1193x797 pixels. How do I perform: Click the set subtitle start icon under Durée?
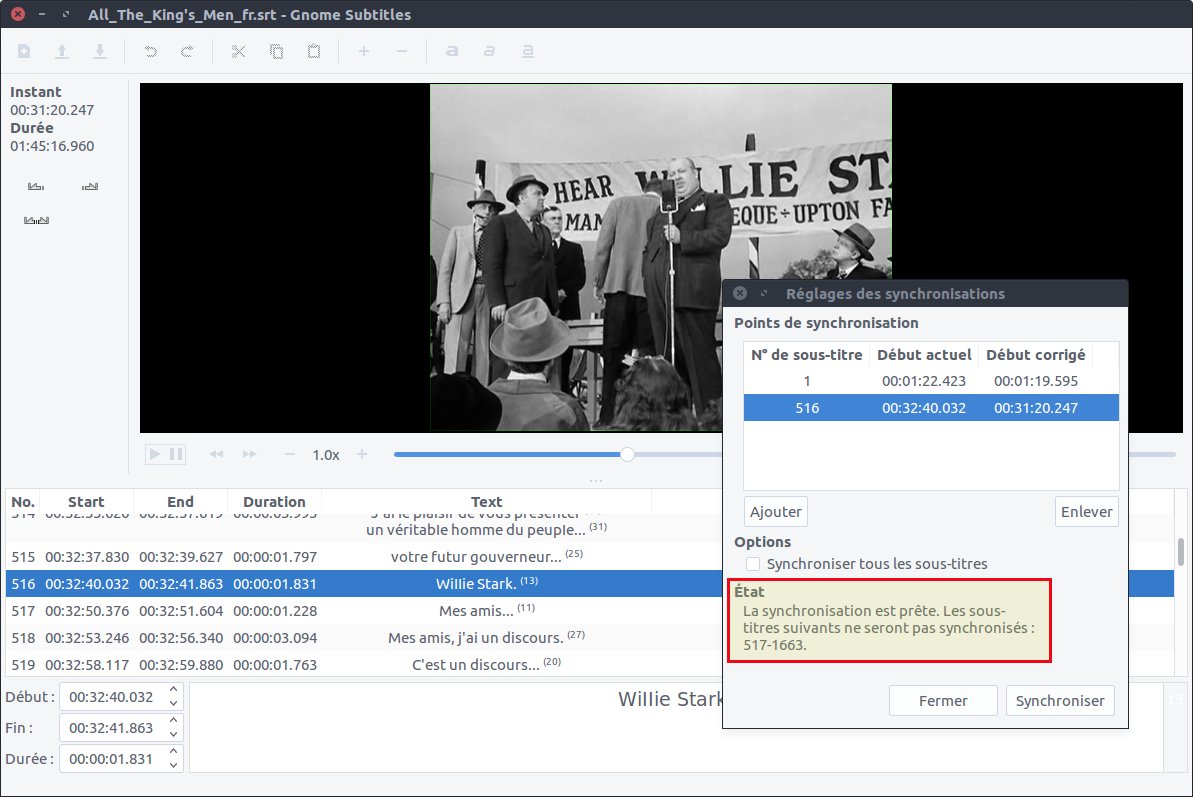(x=36, y=186)
